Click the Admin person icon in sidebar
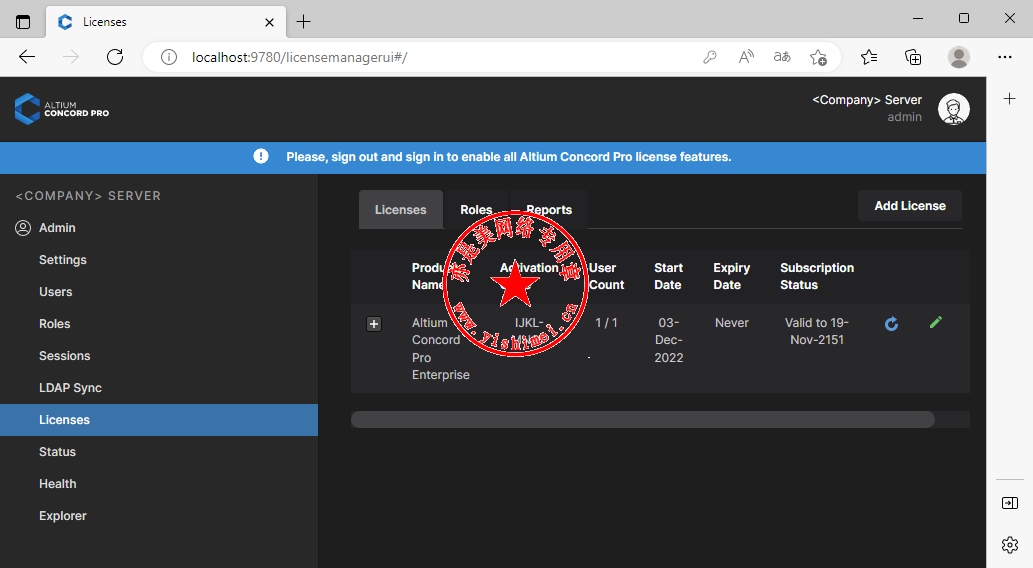Viewport: 1033px width, 568px height. coord(23,228)
